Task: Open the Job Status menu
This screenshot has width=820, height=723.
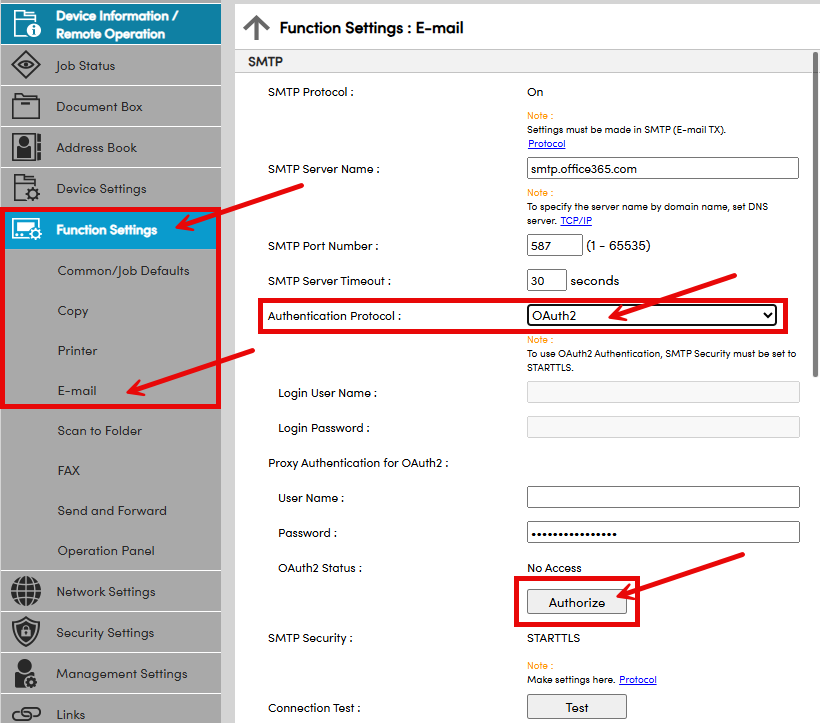Action: pyautogui.click(x=111, y=65)
